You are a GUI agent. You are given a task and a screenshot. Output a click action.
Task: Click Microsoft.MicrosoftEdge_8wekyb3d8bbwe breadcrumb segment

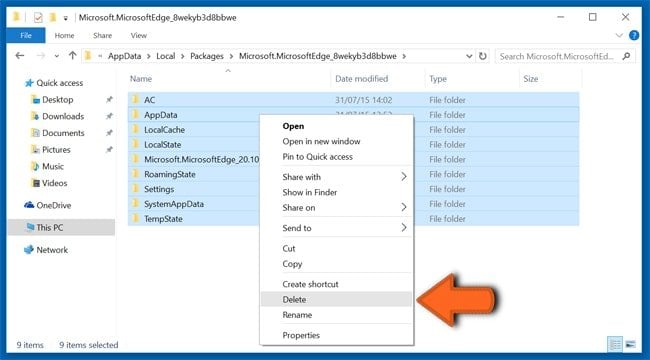click(x=318, y=56)
